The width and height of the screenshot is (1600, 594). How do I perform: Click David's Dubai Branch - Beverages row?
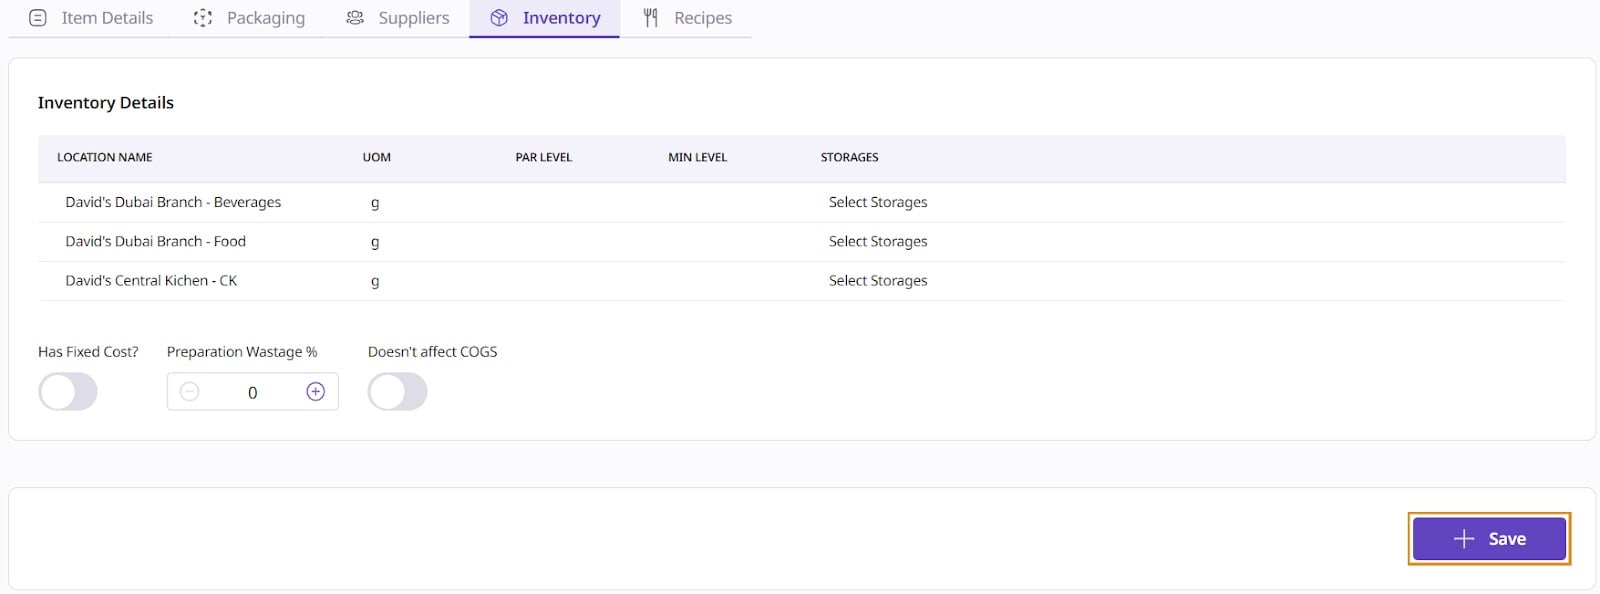(x=801, y=202)
